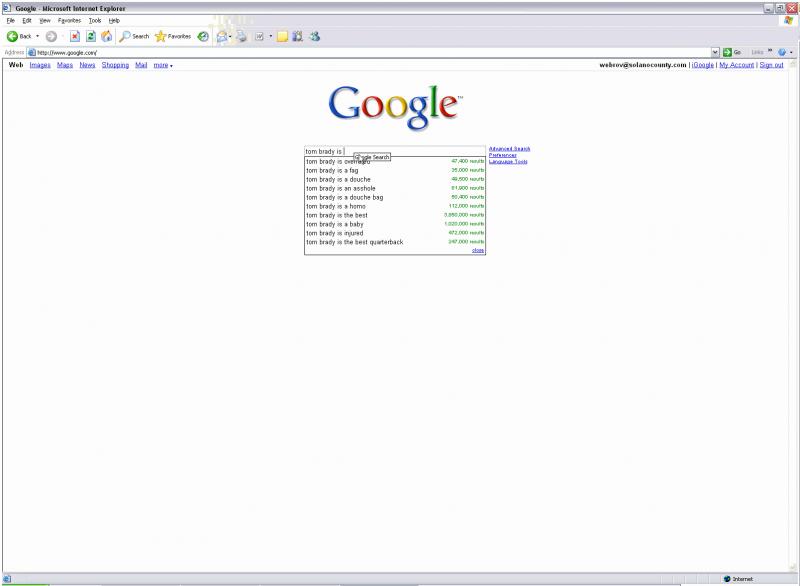
Task: Expand the Mail icon dropdown arrow
Action: [230, 36]
